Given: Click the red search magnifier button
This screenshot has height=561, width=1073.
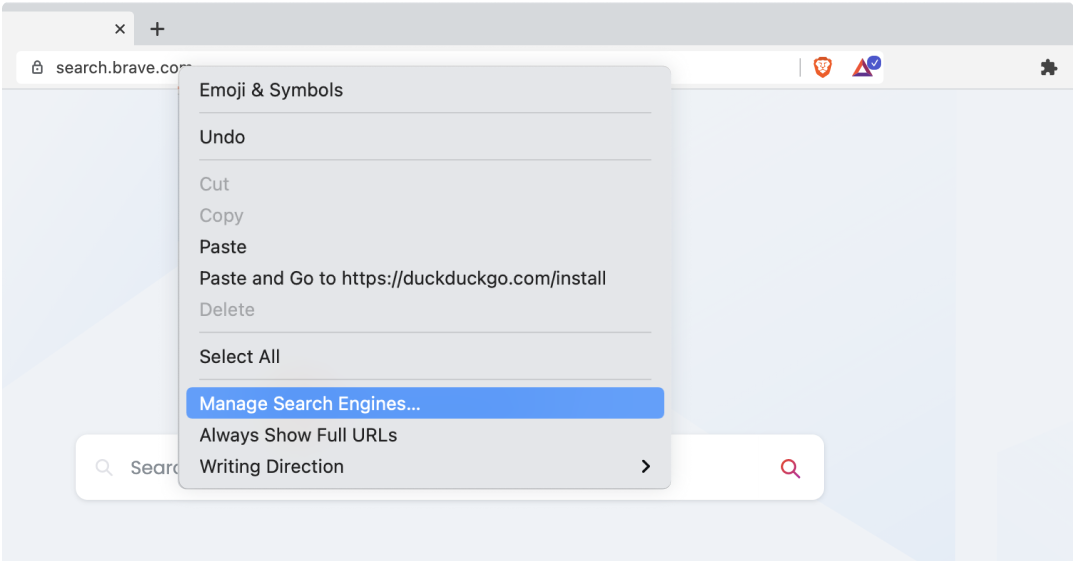Looking at the screenshot, I should tap(790, 468).
